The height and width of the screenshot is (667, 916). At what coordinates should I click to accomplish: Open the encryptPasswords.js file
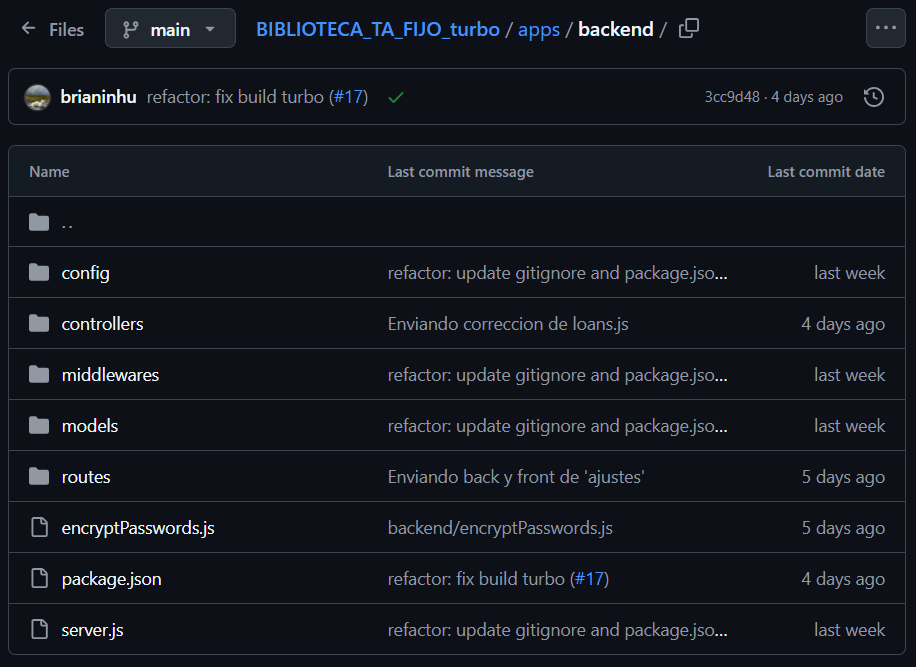point(137,528)
